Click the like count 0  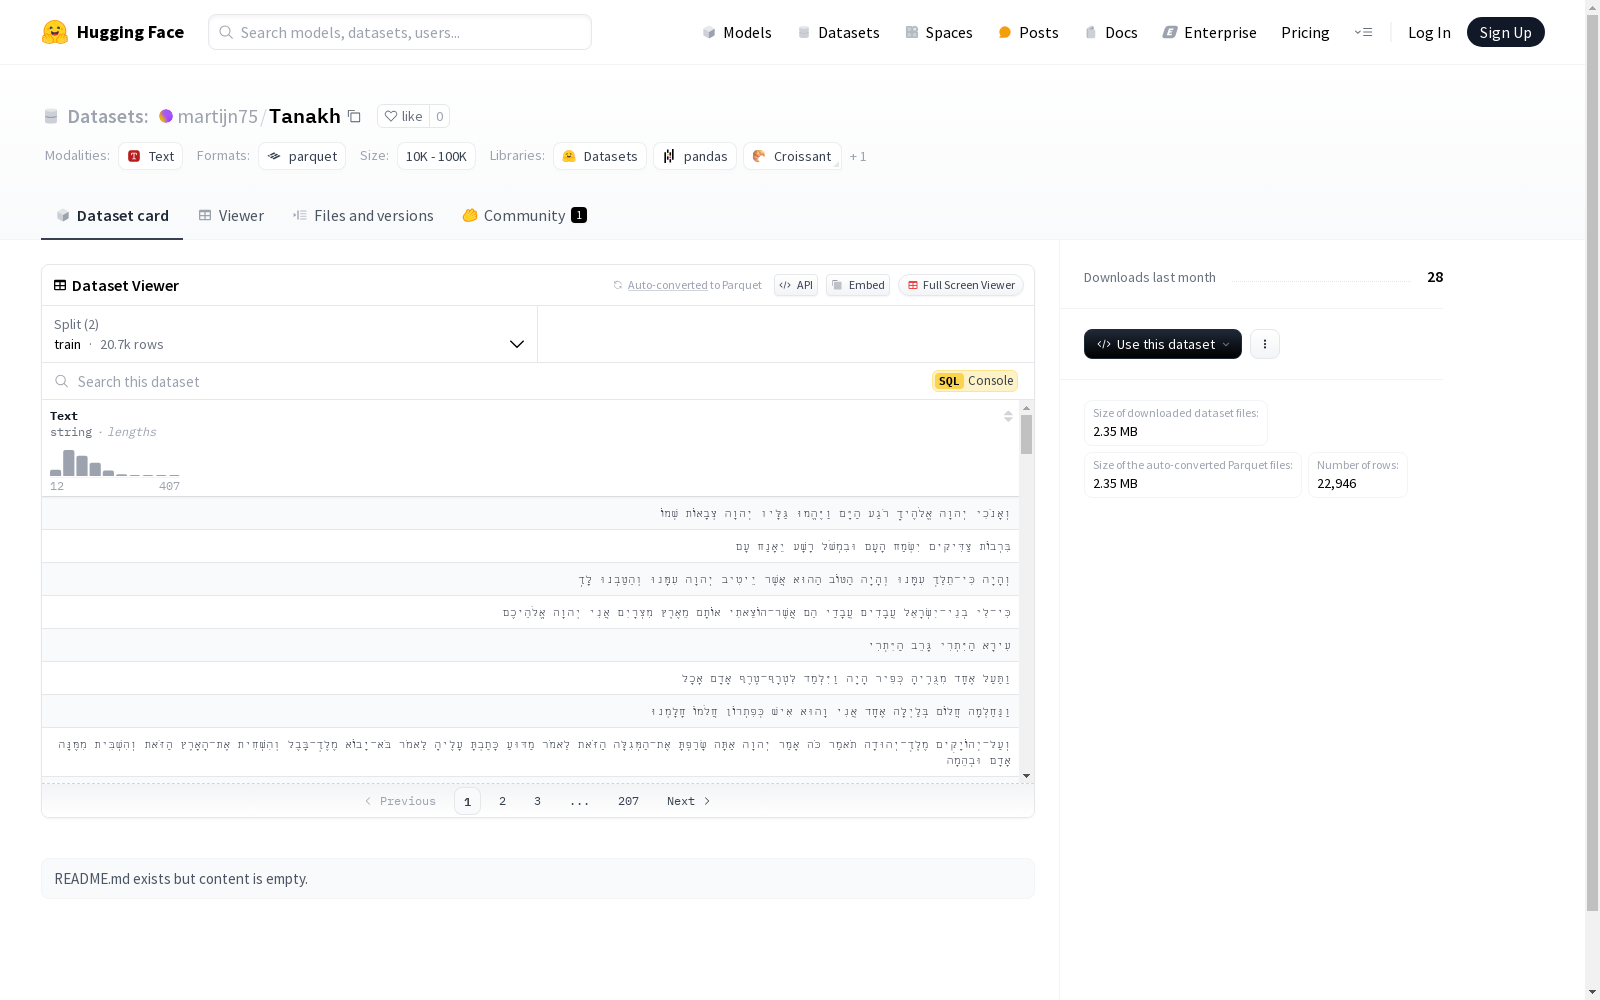point(439,116)
